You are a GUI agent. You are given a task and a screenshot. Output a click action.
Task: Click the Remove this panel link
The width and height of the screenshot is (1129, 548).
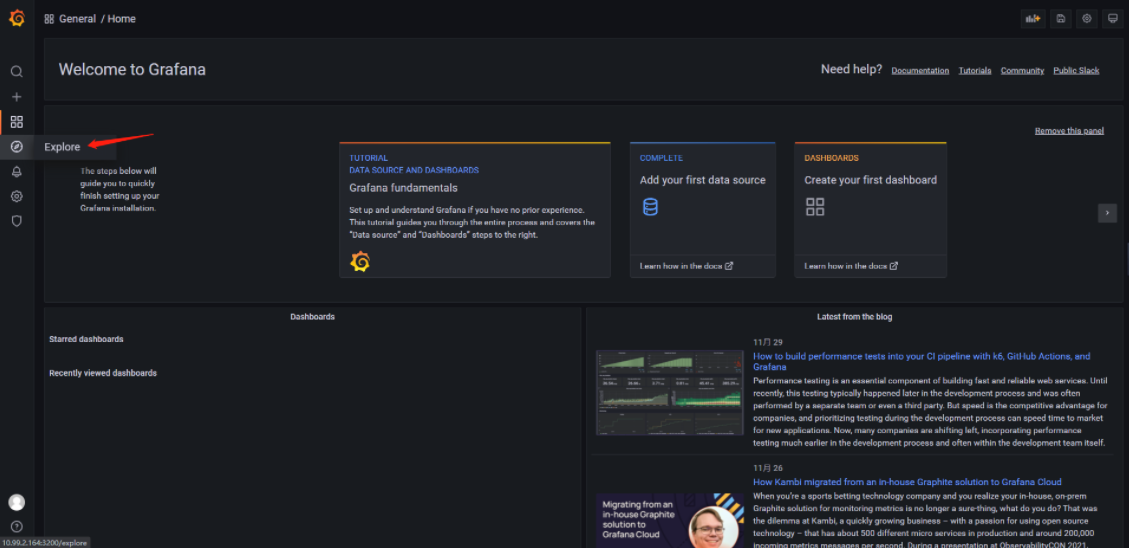(x=1069, y=131)
